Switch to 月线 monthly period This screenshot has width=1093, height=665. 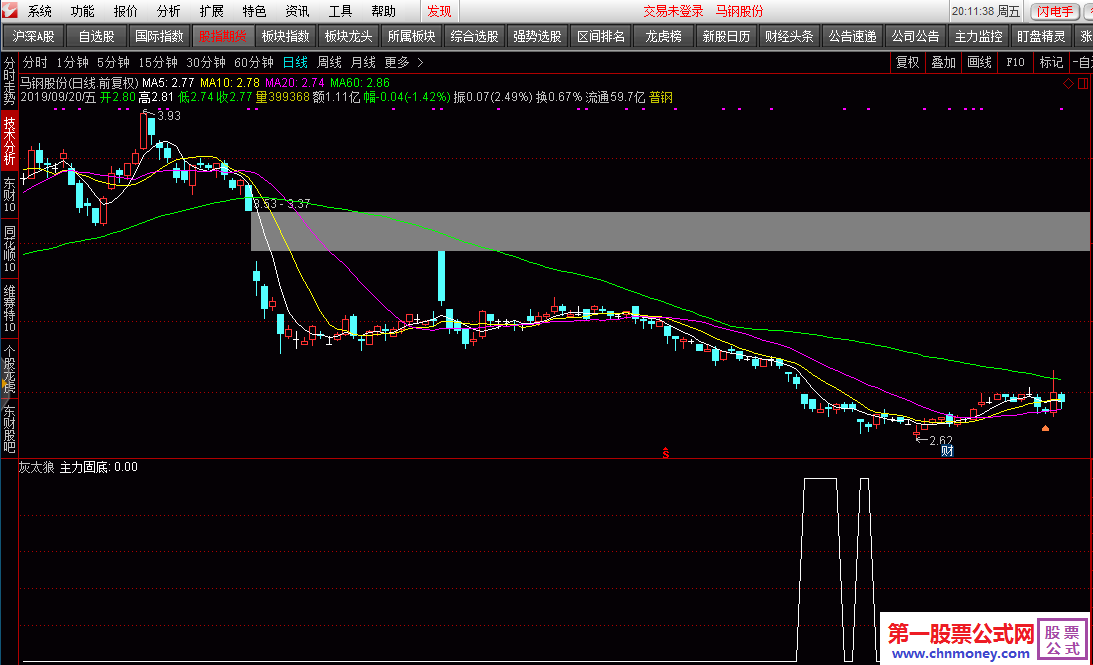click(x=362, y=62)
